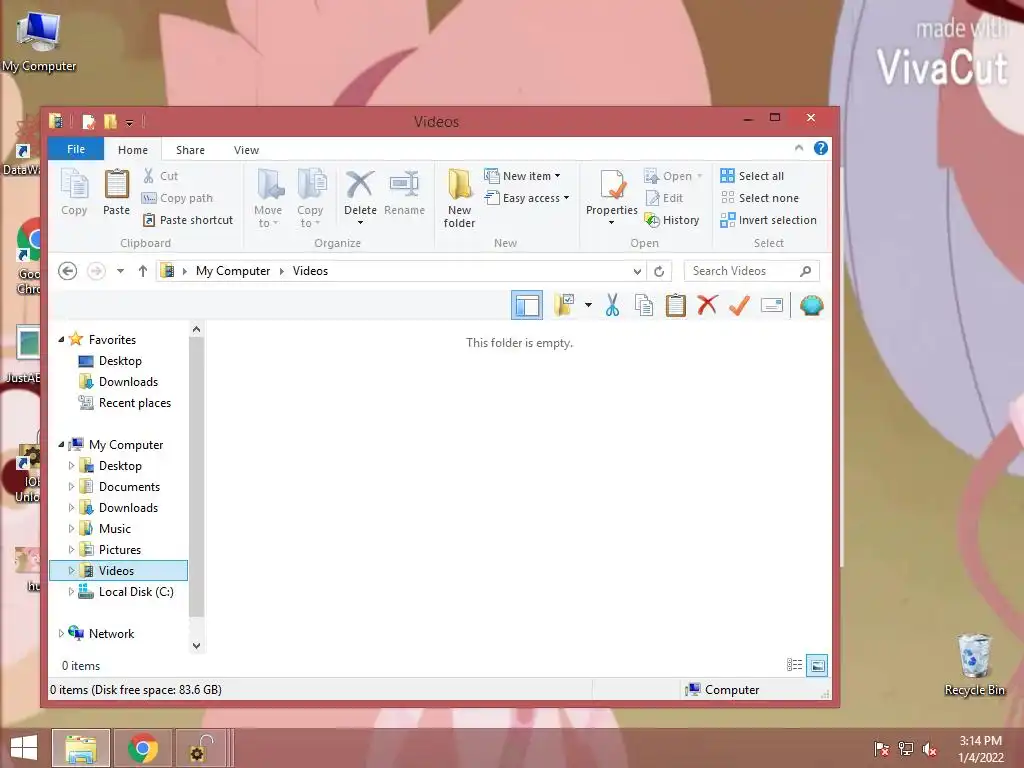Open the Windows Start button
Image resolution: width=1024 pixels, height=768 pixels.
(x=24, y=748)
